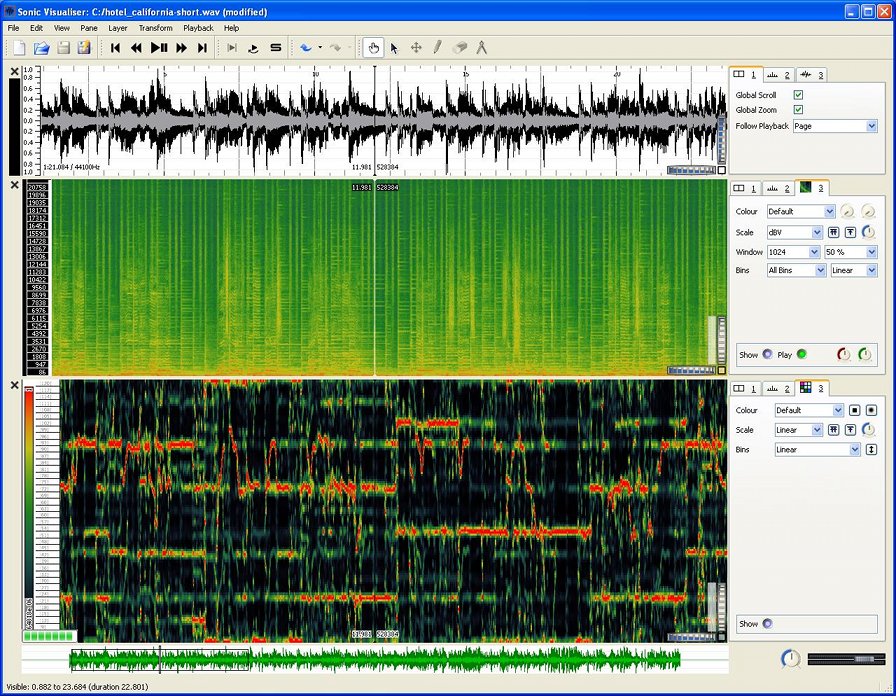896x696 pixels.
Task: Toggle the Global Scroll checkbox
Action: [798, 95]
